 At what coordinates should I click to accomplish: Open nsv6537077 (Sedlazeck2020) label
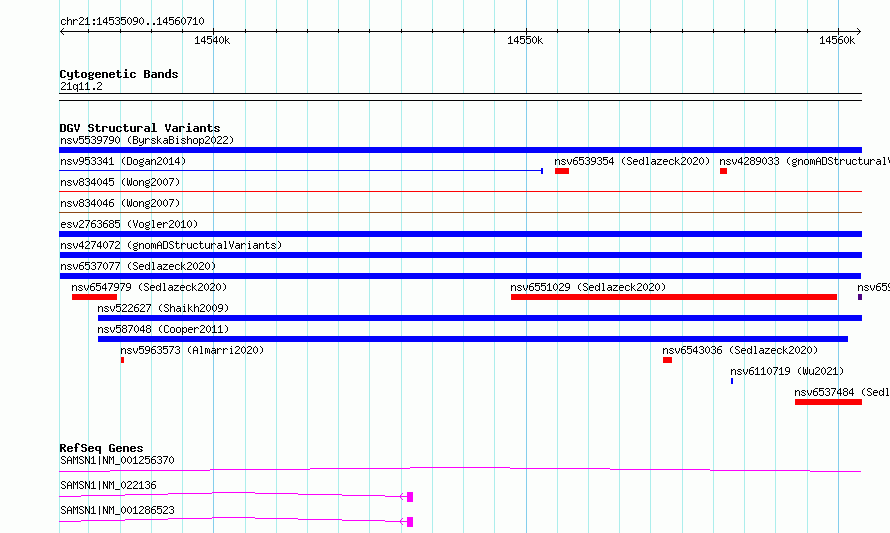click(x=138, y=266)
